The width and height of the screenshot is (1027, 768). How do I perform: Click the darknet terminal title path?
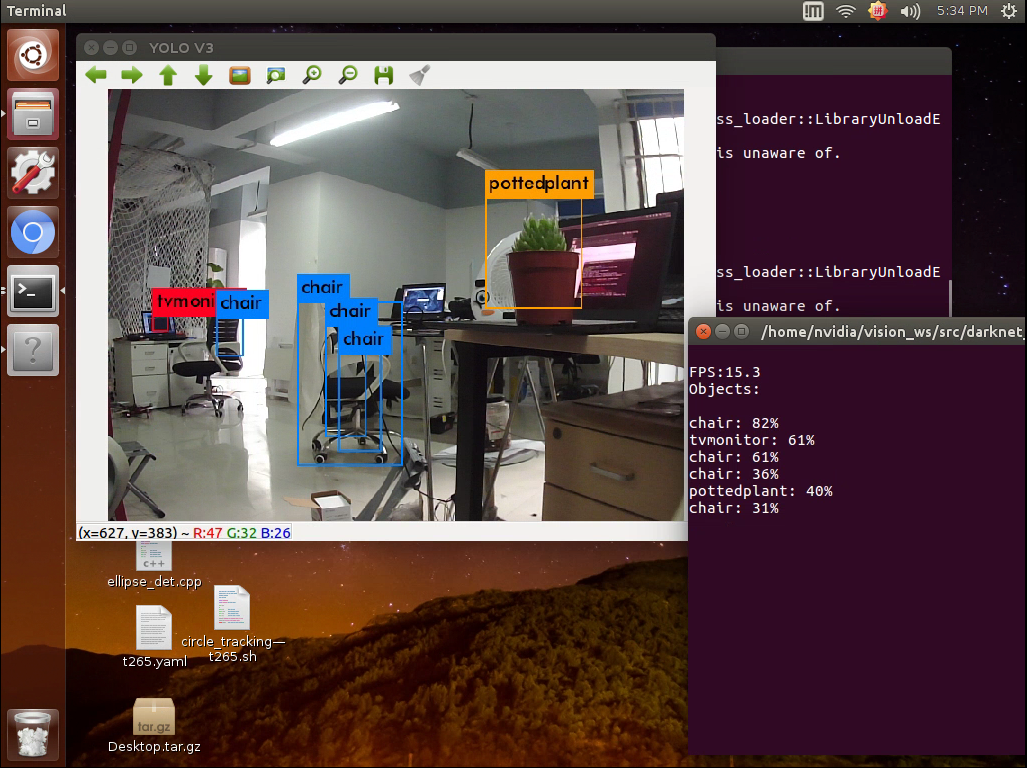coord(891,332)
